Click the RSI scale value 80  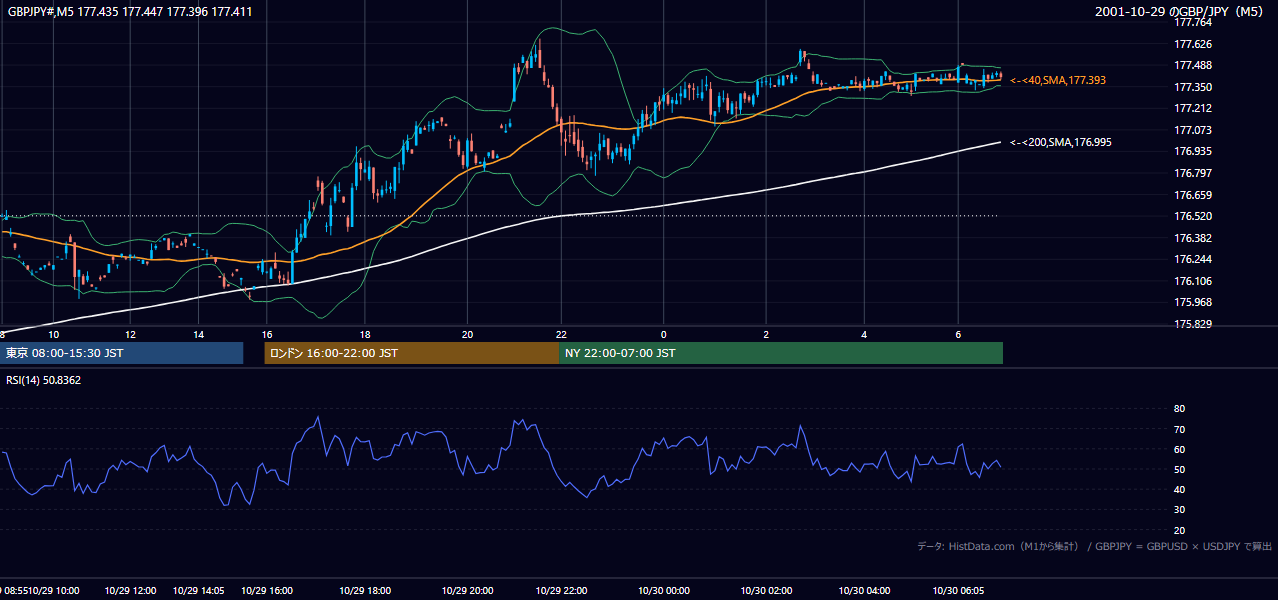pyautogui.click(x=1179, y=409)
